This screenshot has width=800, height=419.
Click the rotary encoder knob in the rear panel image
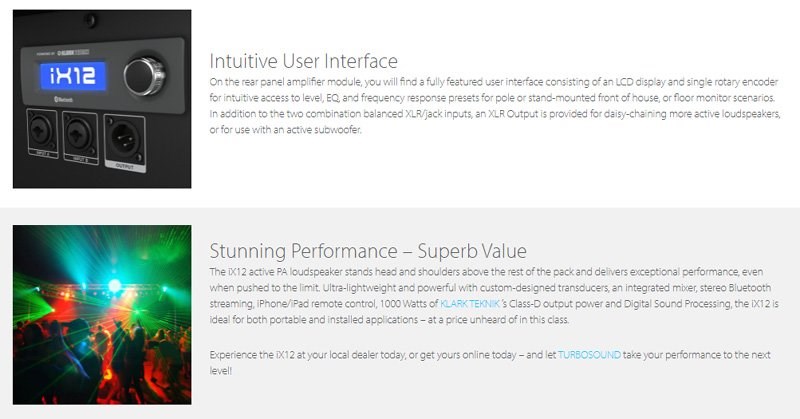point(144,77)
